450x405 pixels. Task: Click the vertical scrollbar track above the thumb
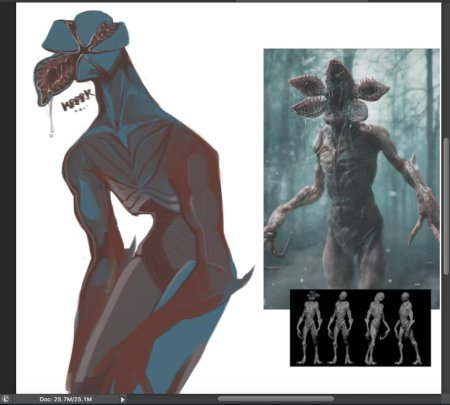click(x=446, y=70)
